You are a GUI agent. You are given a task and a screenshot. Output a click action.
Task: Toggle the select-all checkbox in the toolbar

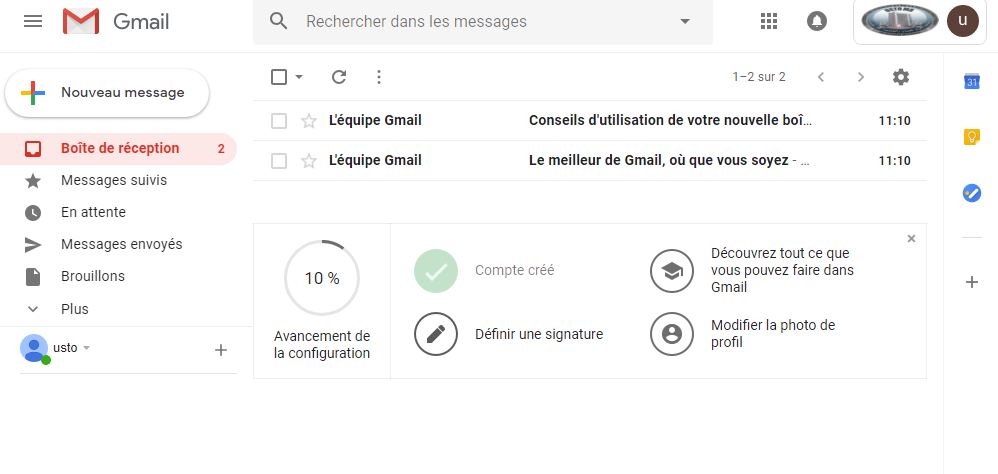tap(279, 77)
